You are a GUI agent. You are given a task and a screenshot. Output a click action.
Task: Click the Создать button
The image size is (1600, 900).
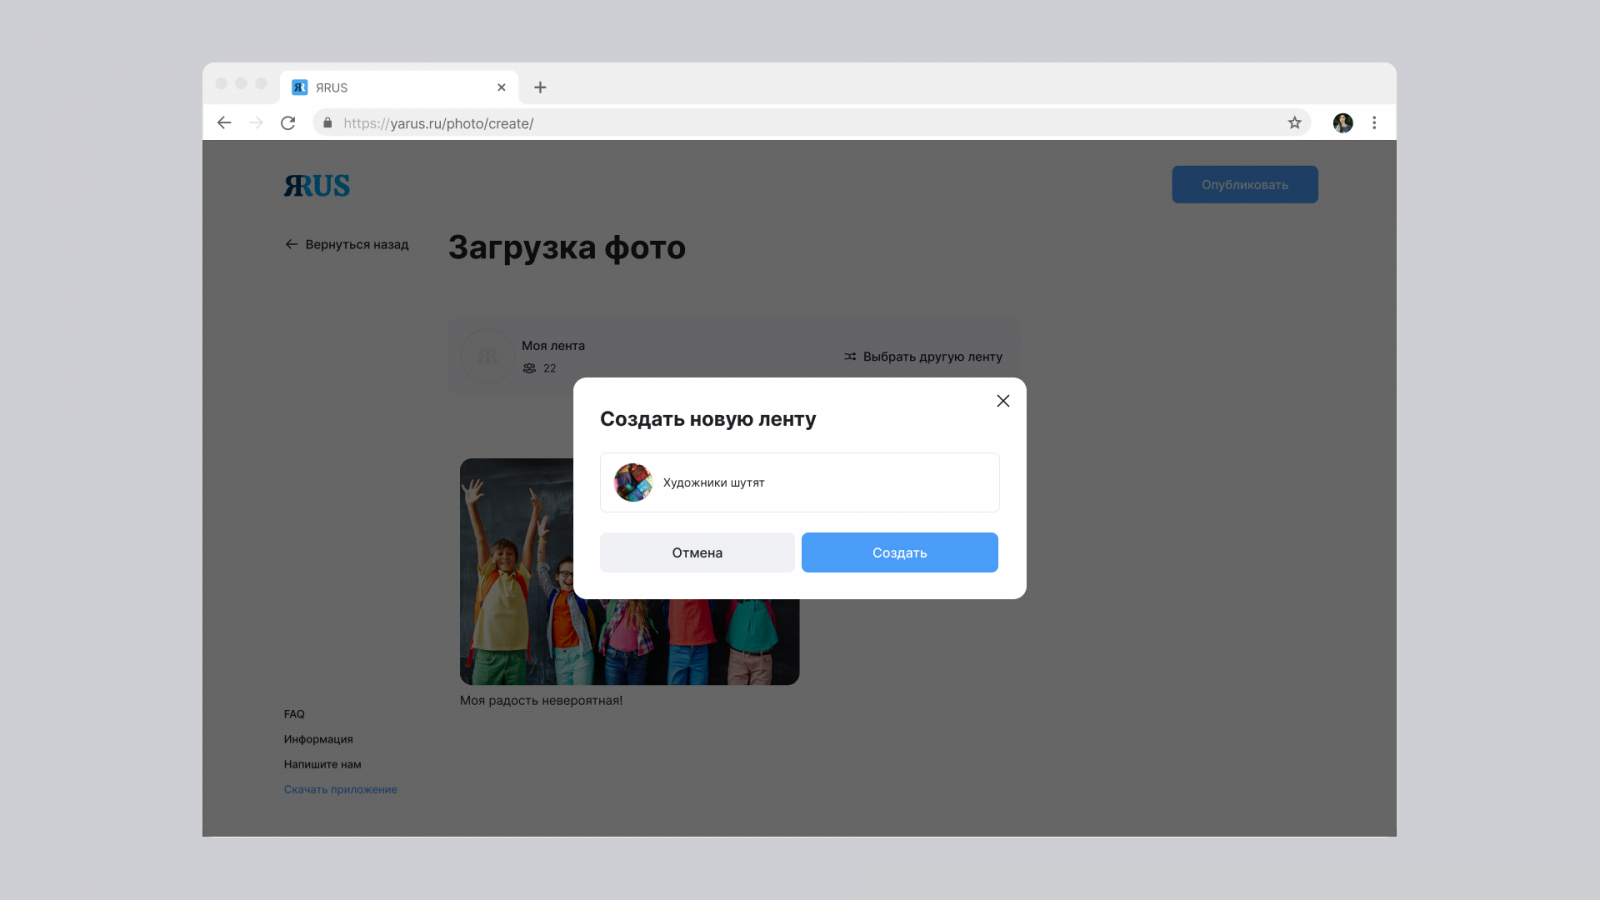(x=900, y=552)
